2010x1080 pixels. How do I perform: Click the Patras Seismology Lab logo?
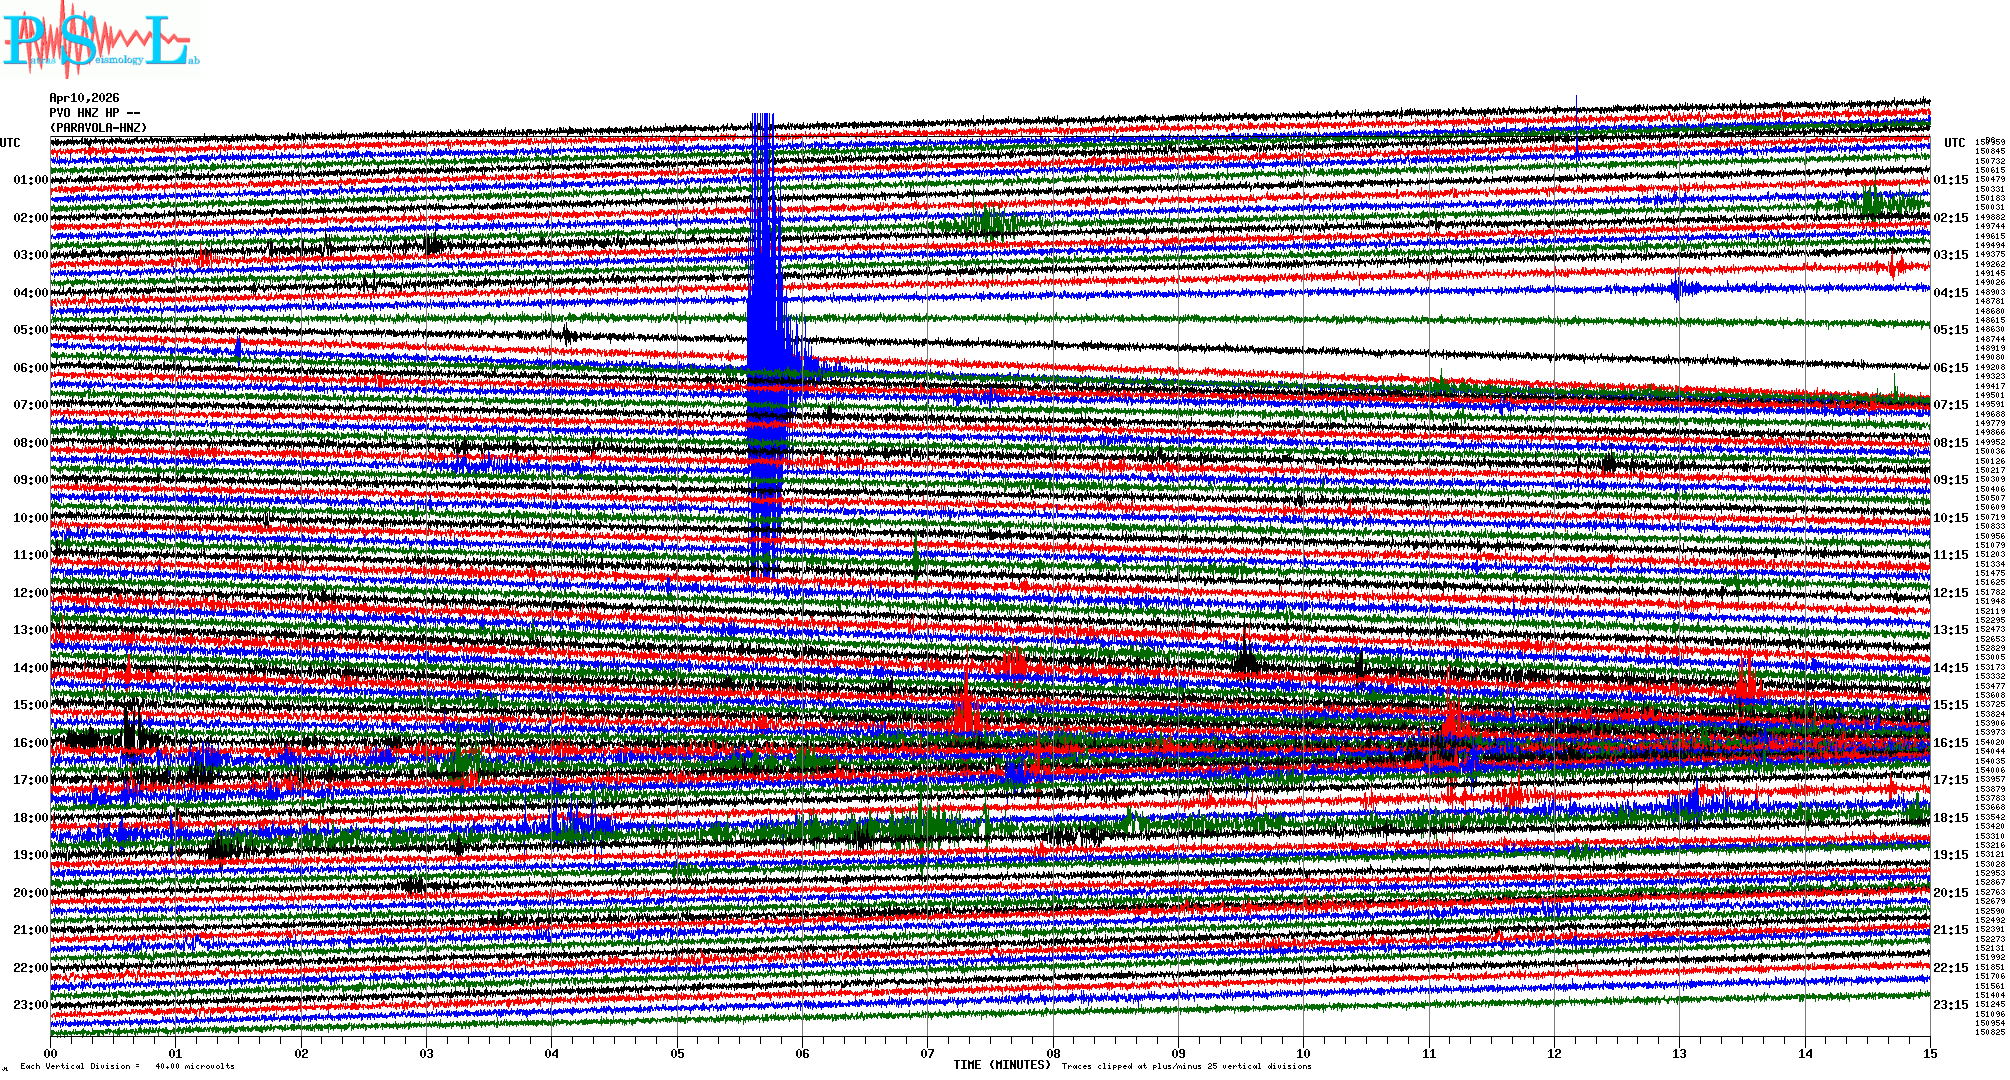(100, 40)
